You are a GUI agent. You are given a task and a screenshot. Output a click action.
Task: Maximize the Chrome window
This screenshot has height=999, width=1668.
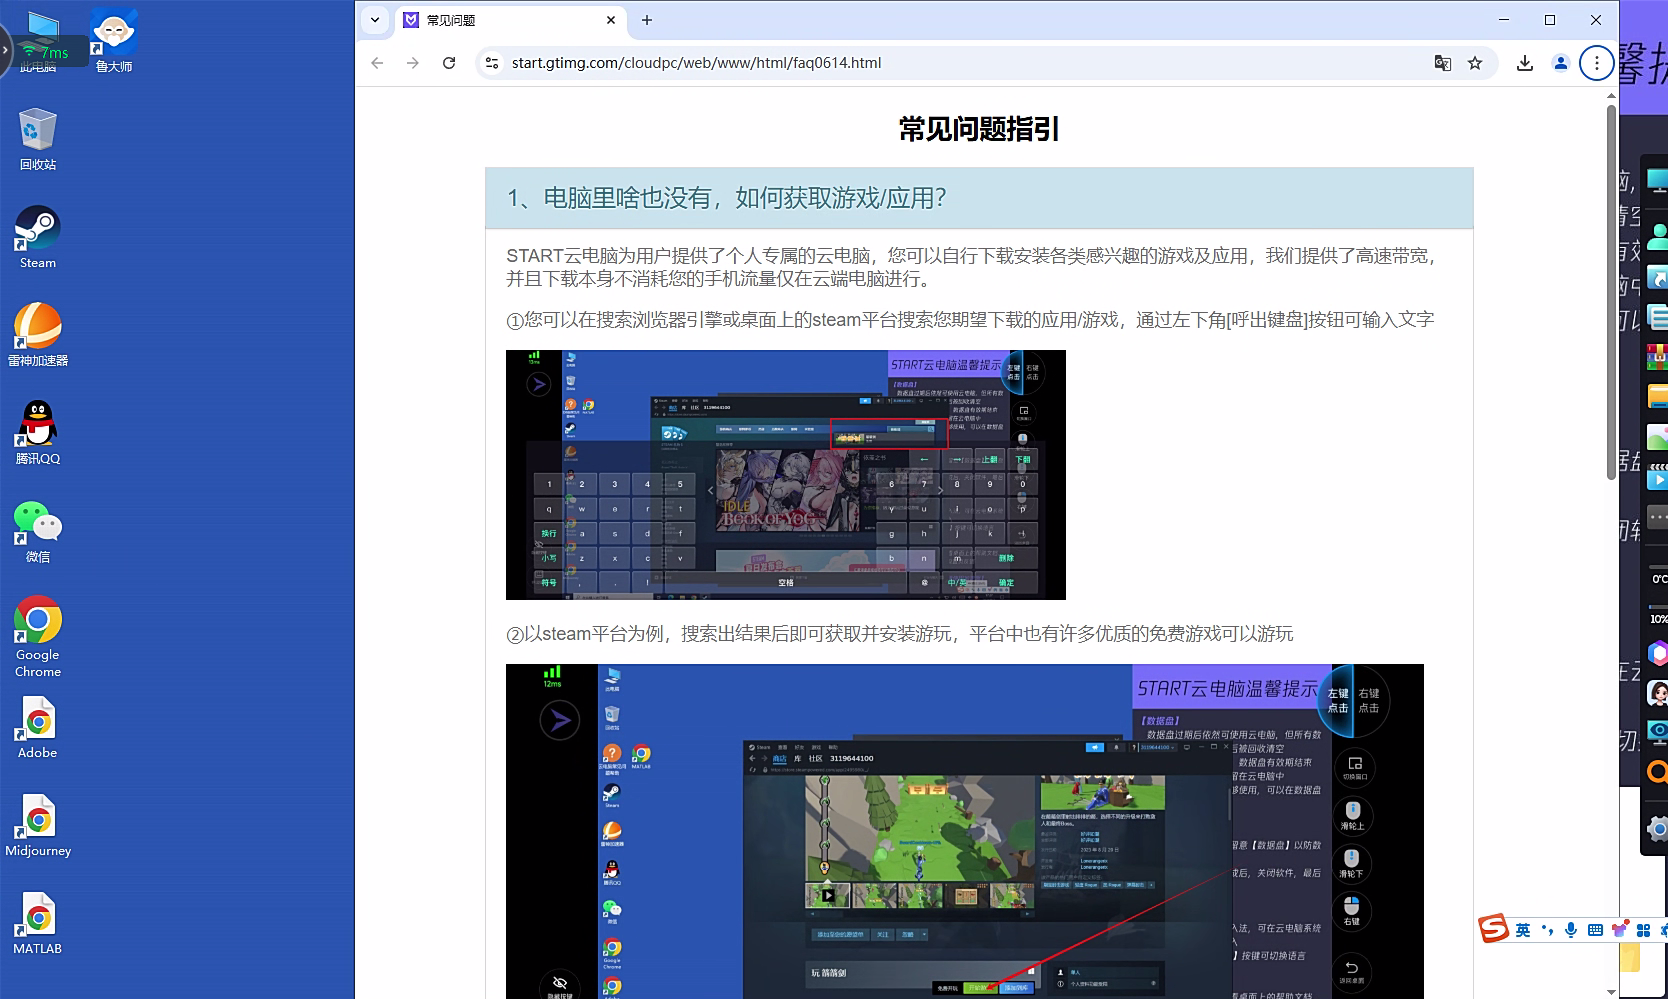click(1550, 20)
